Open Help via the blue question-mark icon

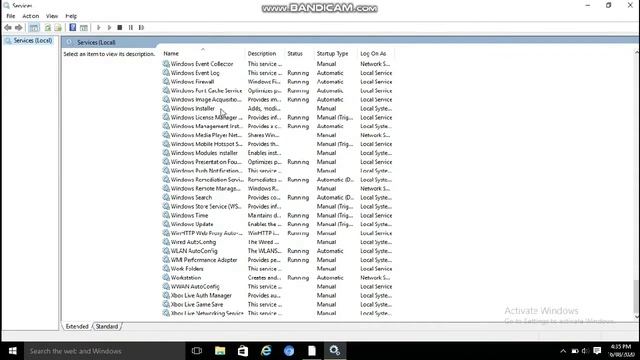pos(73,27)
